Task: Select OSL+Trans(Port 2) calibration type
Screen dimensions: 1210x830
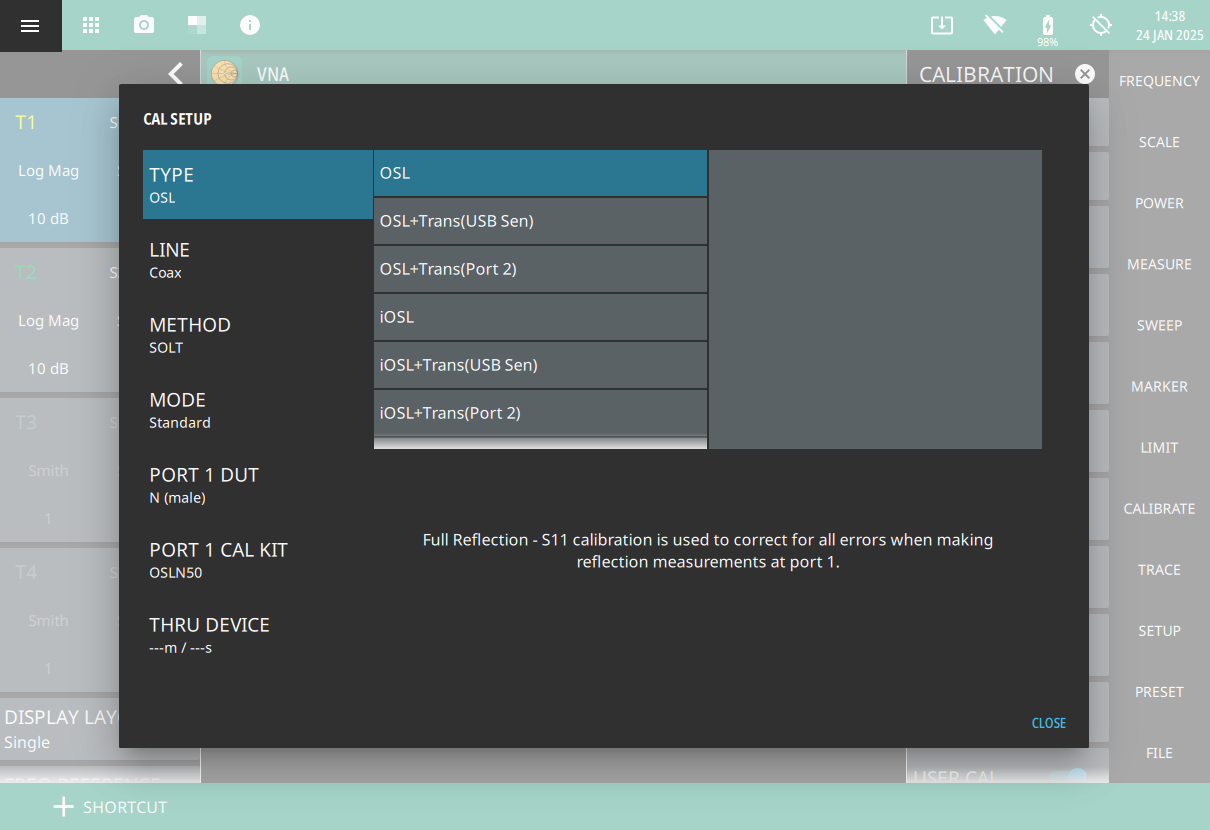Action: point(540,269)
